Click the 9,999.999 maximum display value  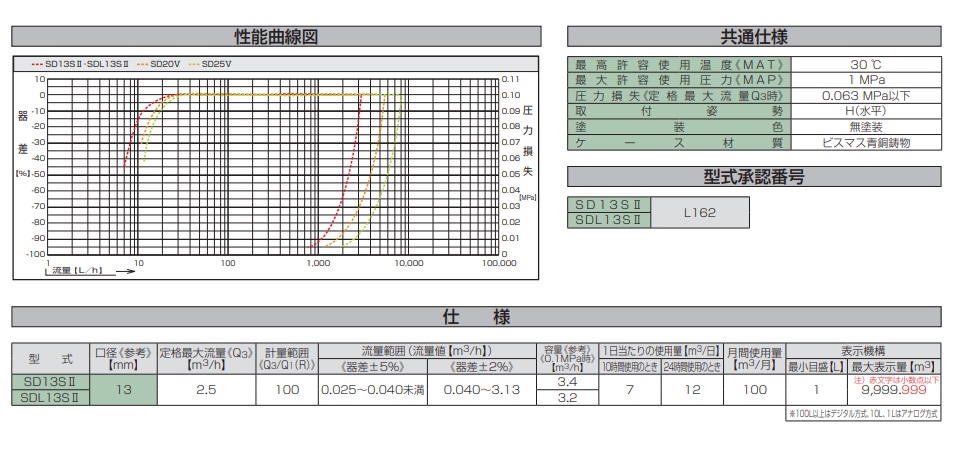[x=894, y=391]
